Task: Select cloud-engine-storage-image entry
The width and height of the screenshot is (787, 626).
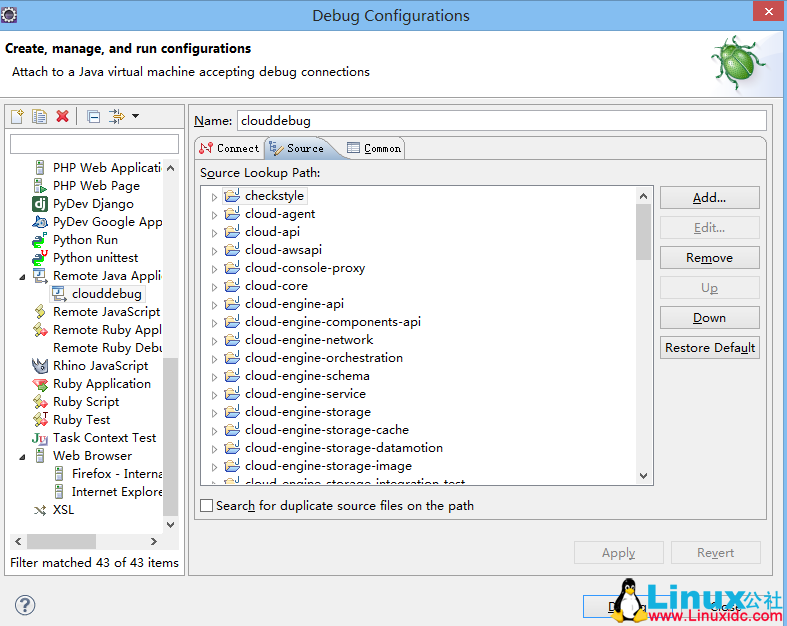Action: (x=328, y=466)
